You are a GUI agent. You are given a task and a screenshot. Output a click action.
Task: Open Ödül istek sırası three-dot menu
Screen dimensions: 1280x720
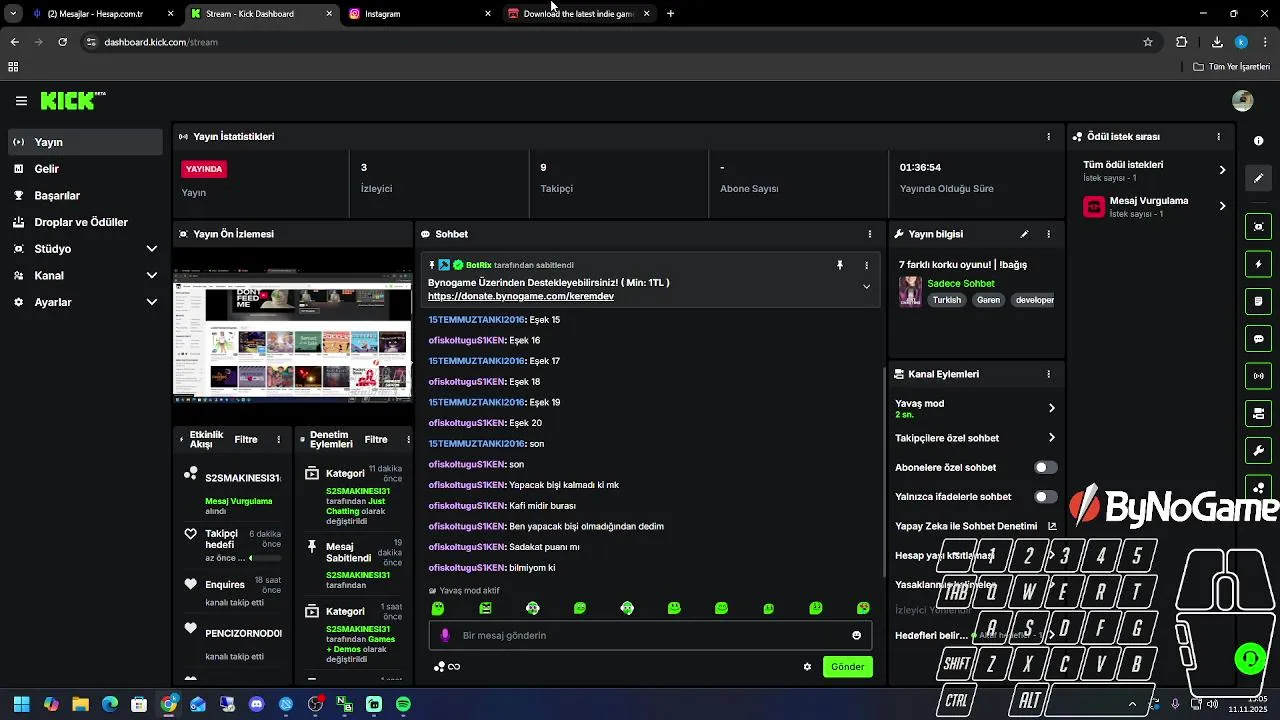click(1218, 136)
